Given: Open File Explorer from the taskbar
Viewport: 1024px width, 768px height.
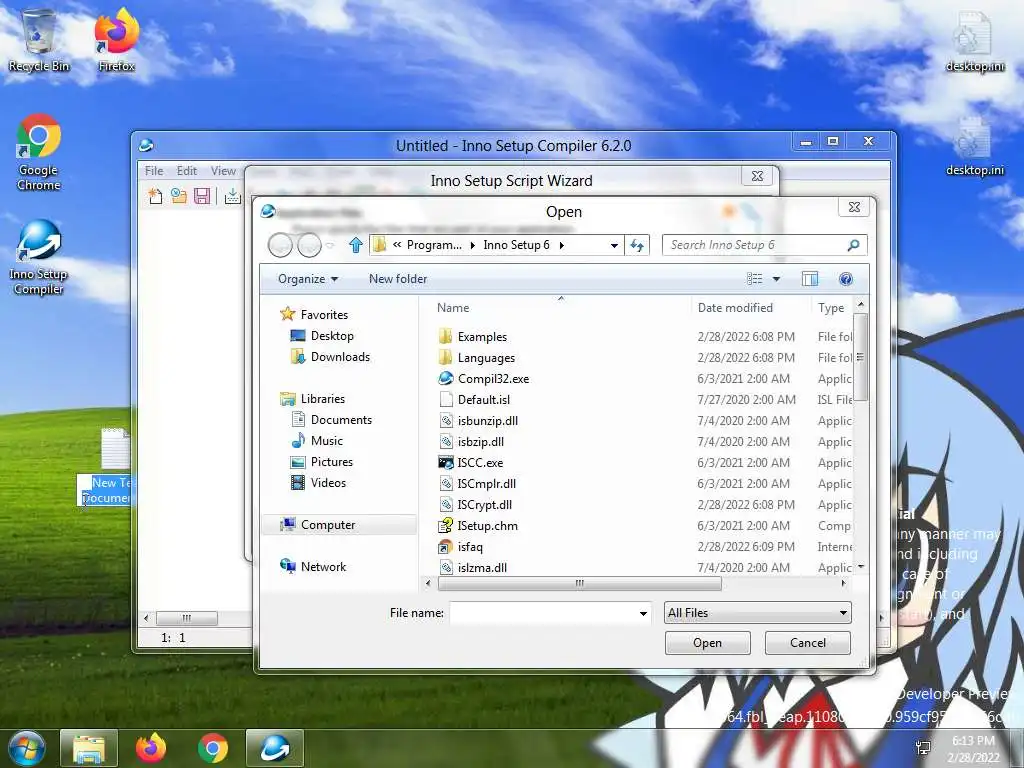Looking at the screenshot, I should point(89,748).
